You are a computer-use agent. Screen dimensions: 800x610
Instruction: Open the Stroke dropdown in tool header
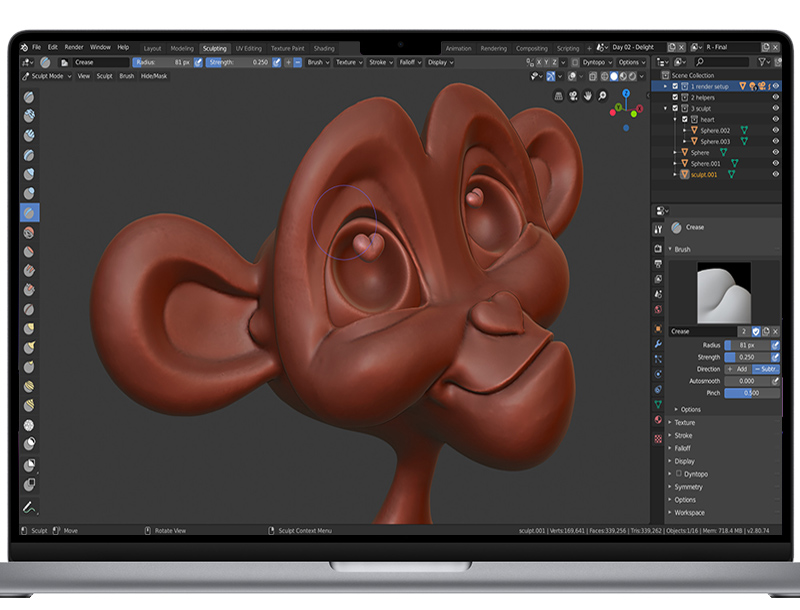381,62
